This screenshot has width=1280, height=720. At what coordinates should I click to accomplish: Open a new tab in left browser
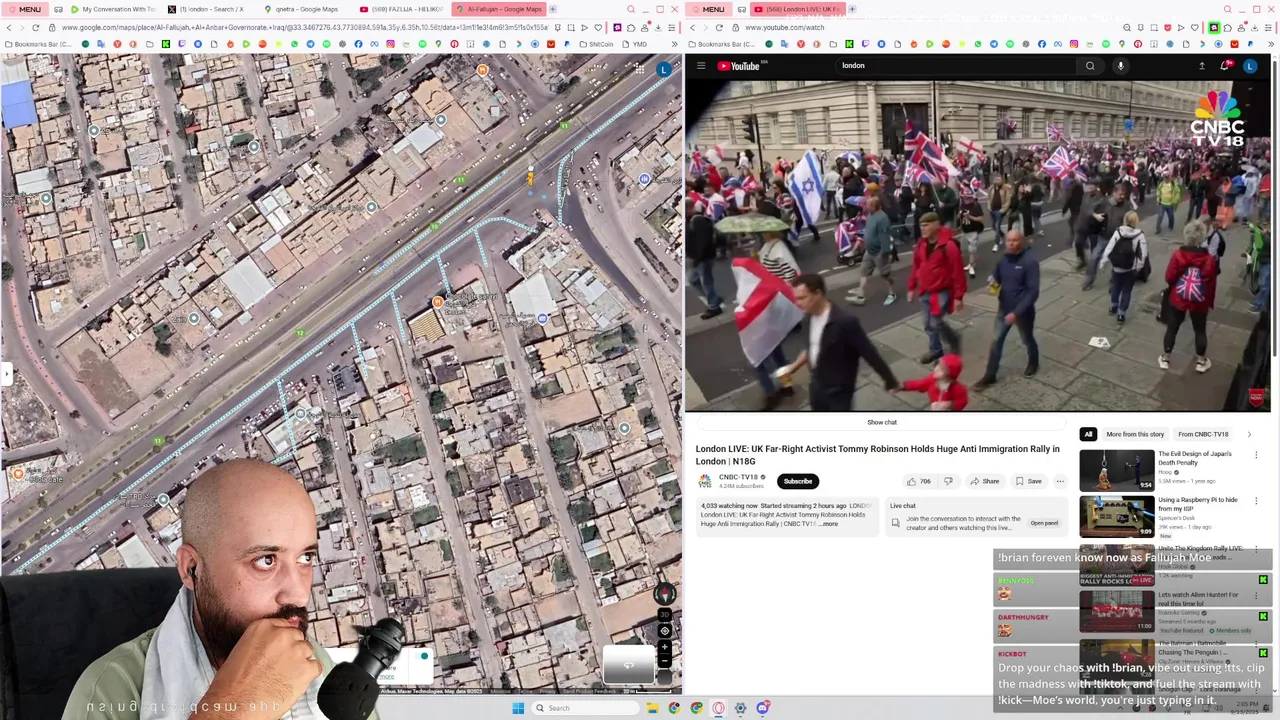click(554, 9)
